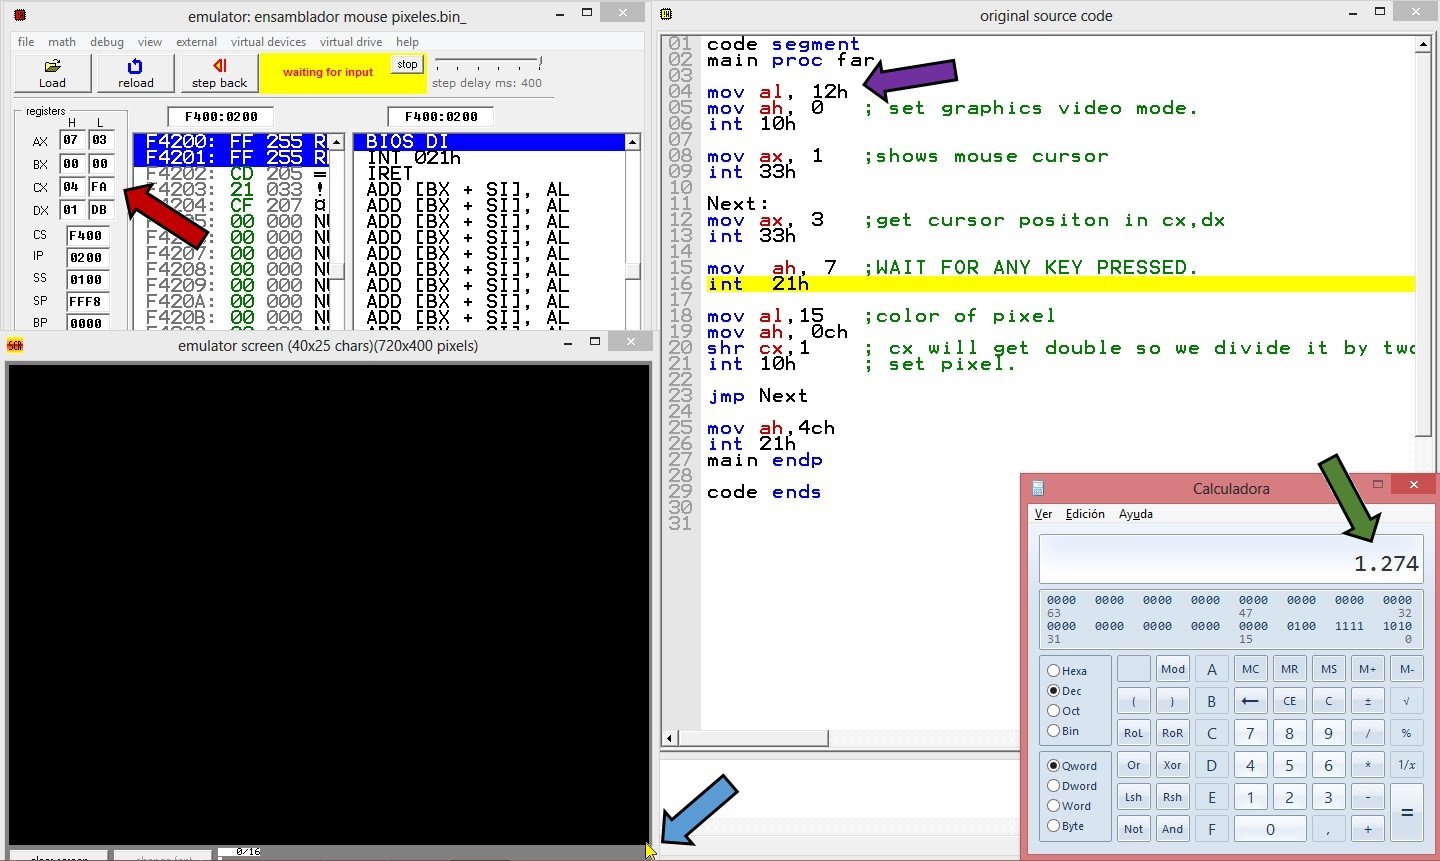The height and width of the screenshot is (861, 1440).
Task: Click the square root button
Action: 1406,701
